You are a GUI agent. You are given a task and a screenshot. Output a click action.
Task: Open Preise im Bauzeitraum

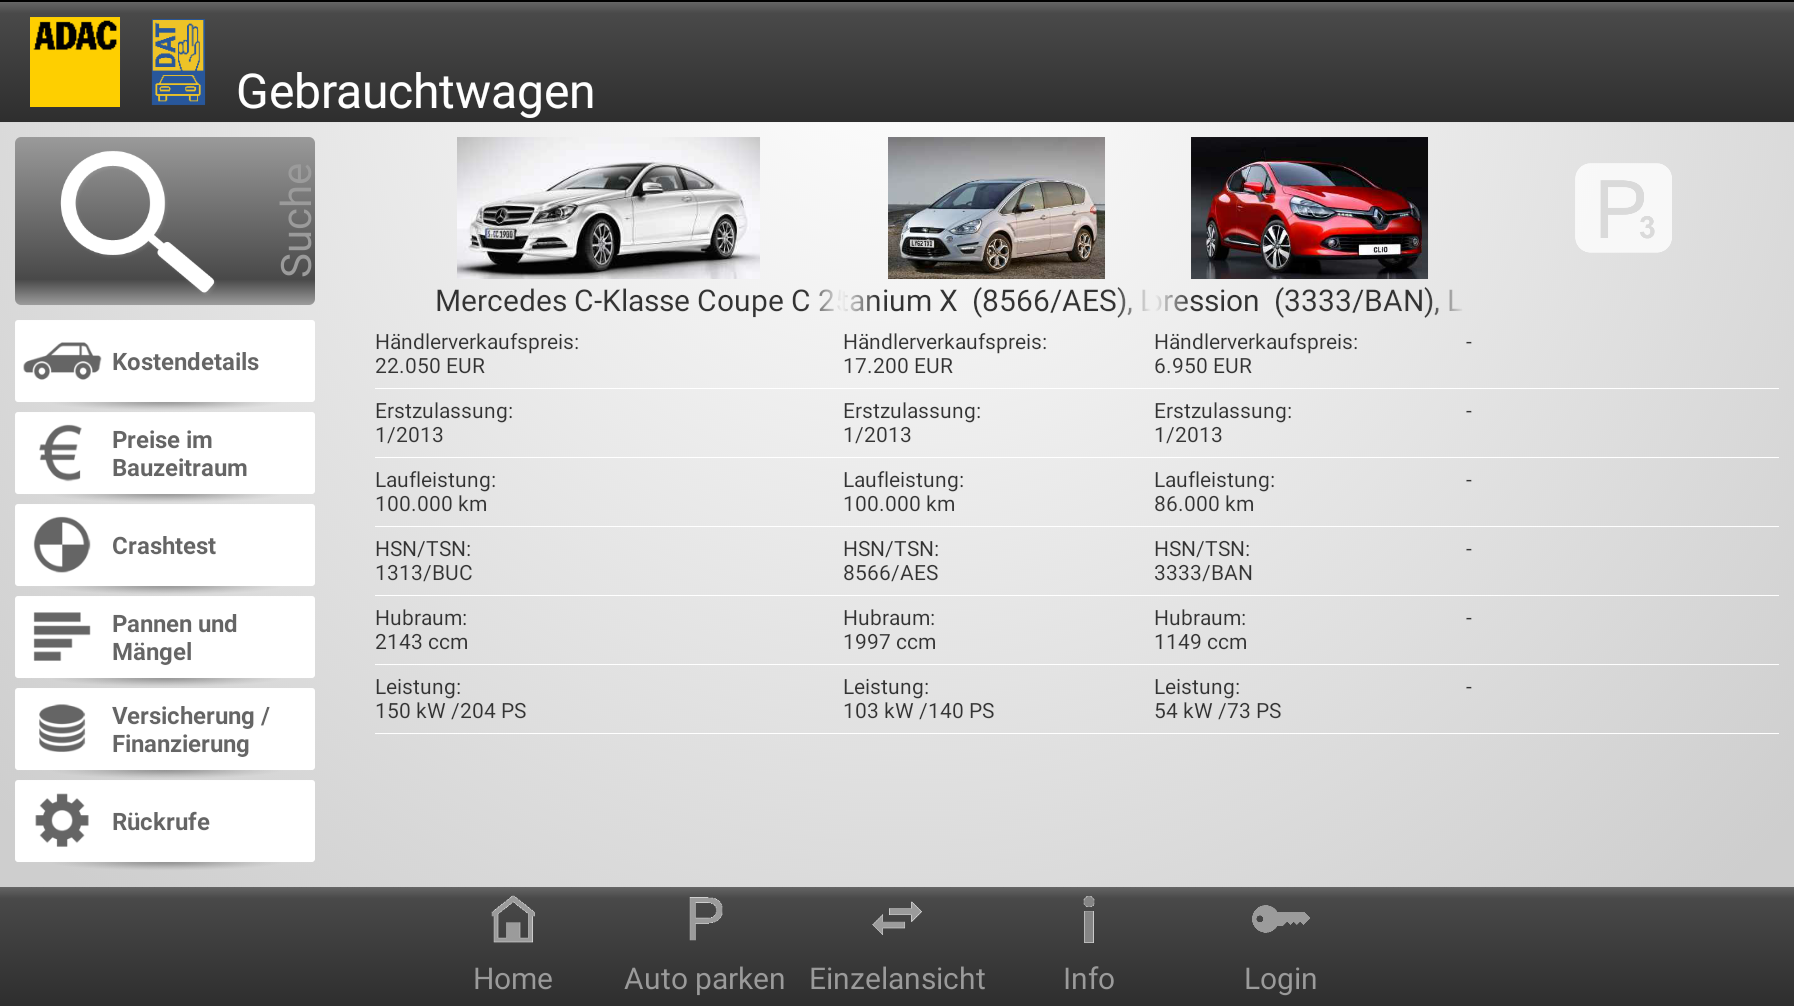pyautogui.click(x=165, y=453)
